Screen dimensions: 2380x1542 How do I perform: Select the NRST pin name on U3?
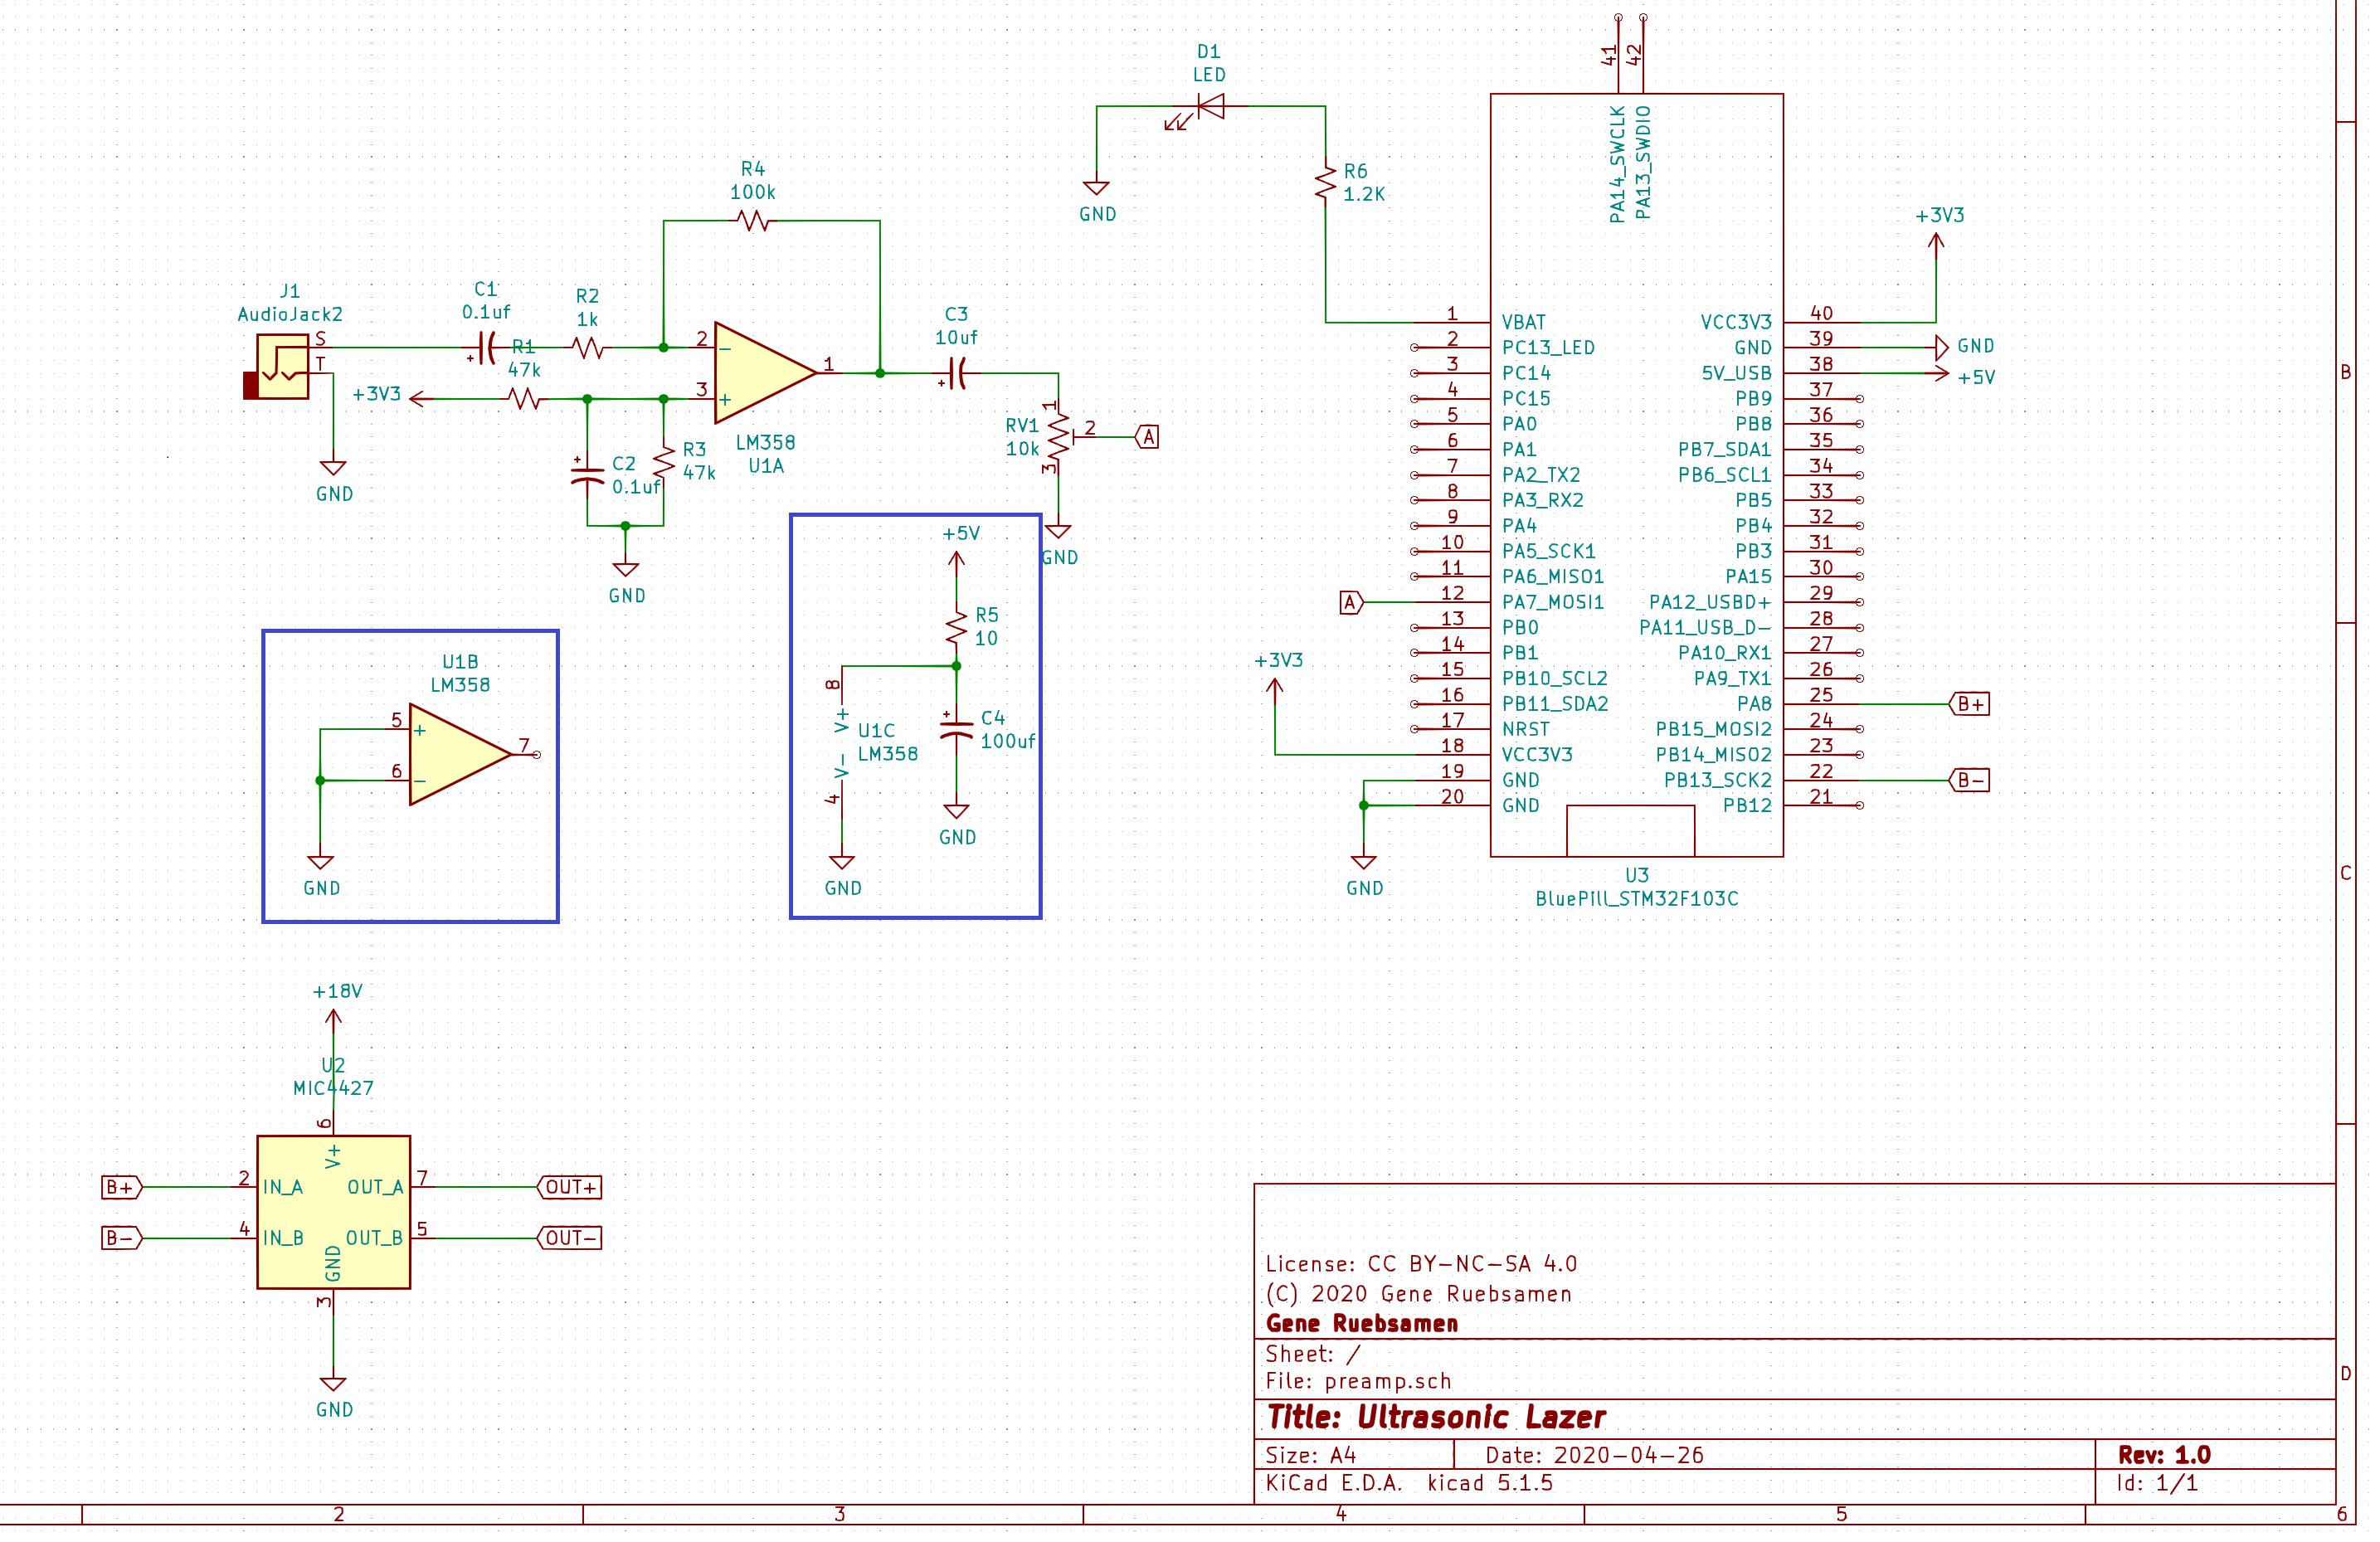(x=1527, y=730)
